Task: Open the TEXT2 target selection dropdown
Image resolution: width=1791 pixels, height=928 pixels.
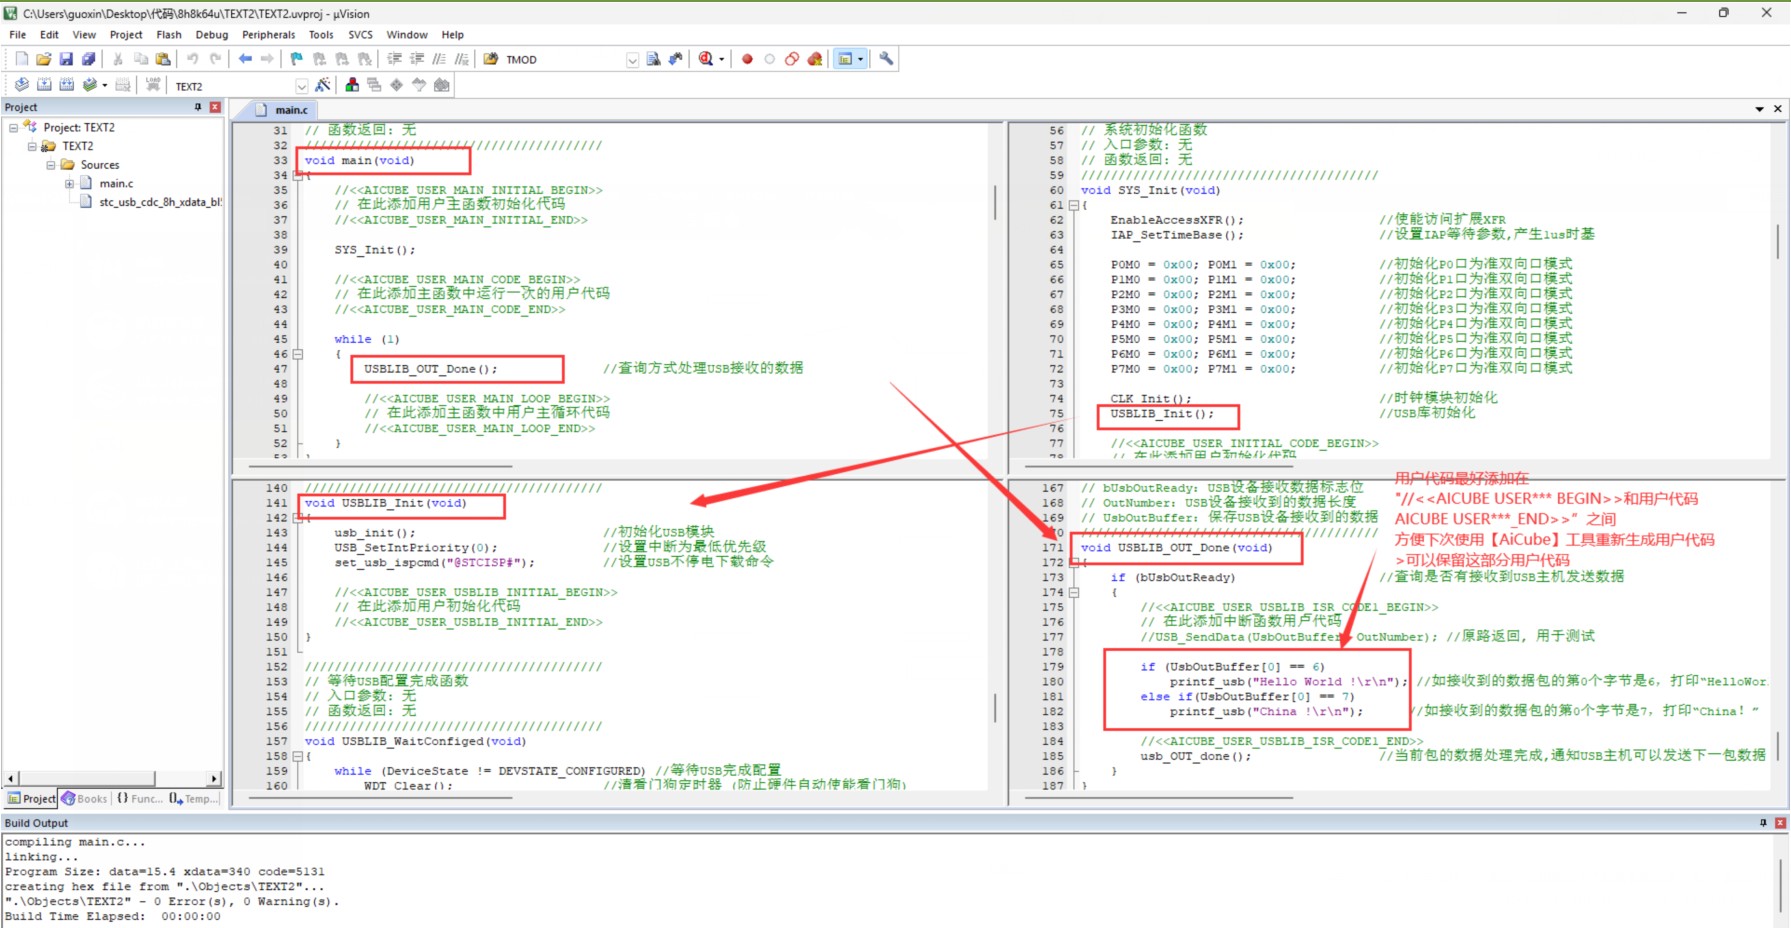Action: [x=302, y=86]
